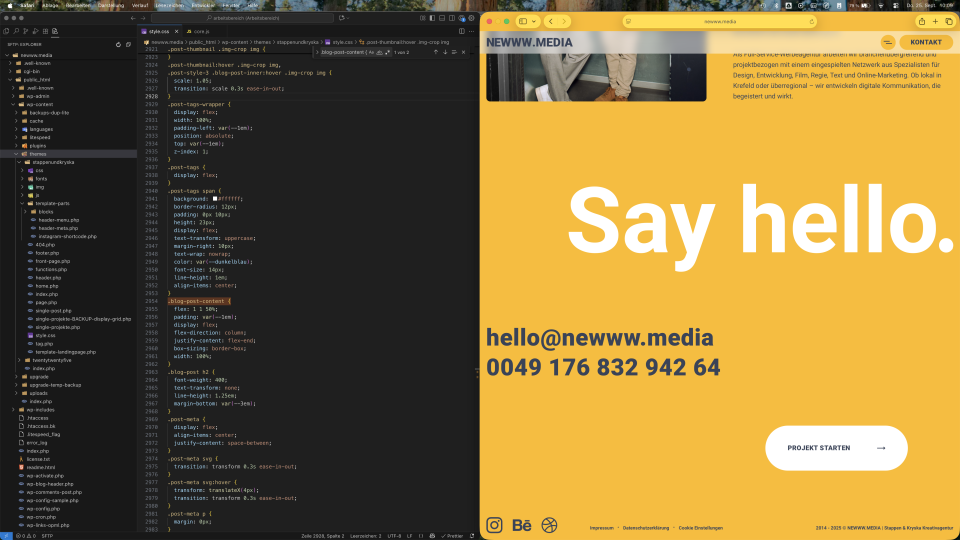Switch to the style.css editor tab
This screenshot has width=960, height=540.
coord(158,31)
